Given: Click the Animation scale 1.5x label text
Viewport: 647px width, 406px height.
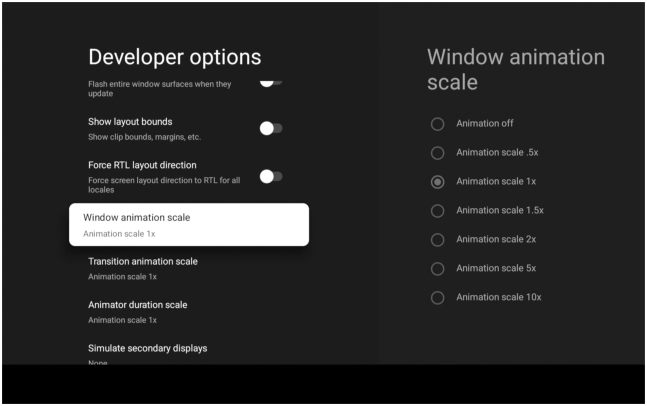Looking at the screenshot, I should click(x=499, y=210).
